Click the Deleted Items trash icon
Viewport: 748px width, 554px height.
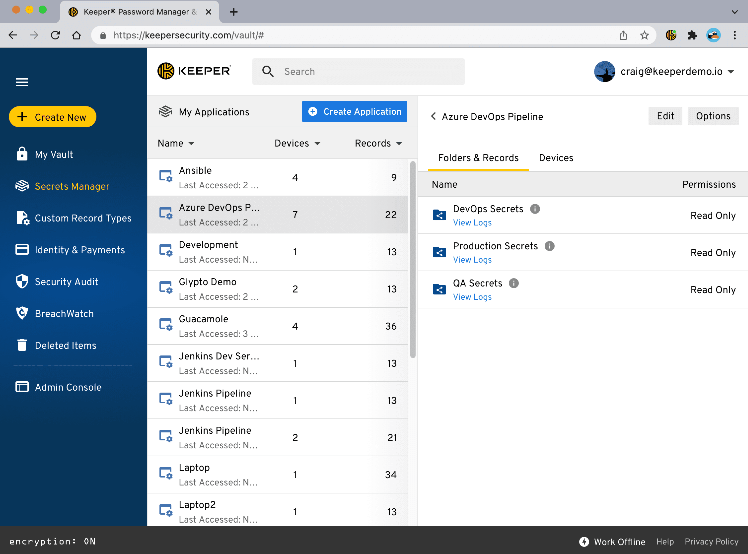[x=22, y=345]
